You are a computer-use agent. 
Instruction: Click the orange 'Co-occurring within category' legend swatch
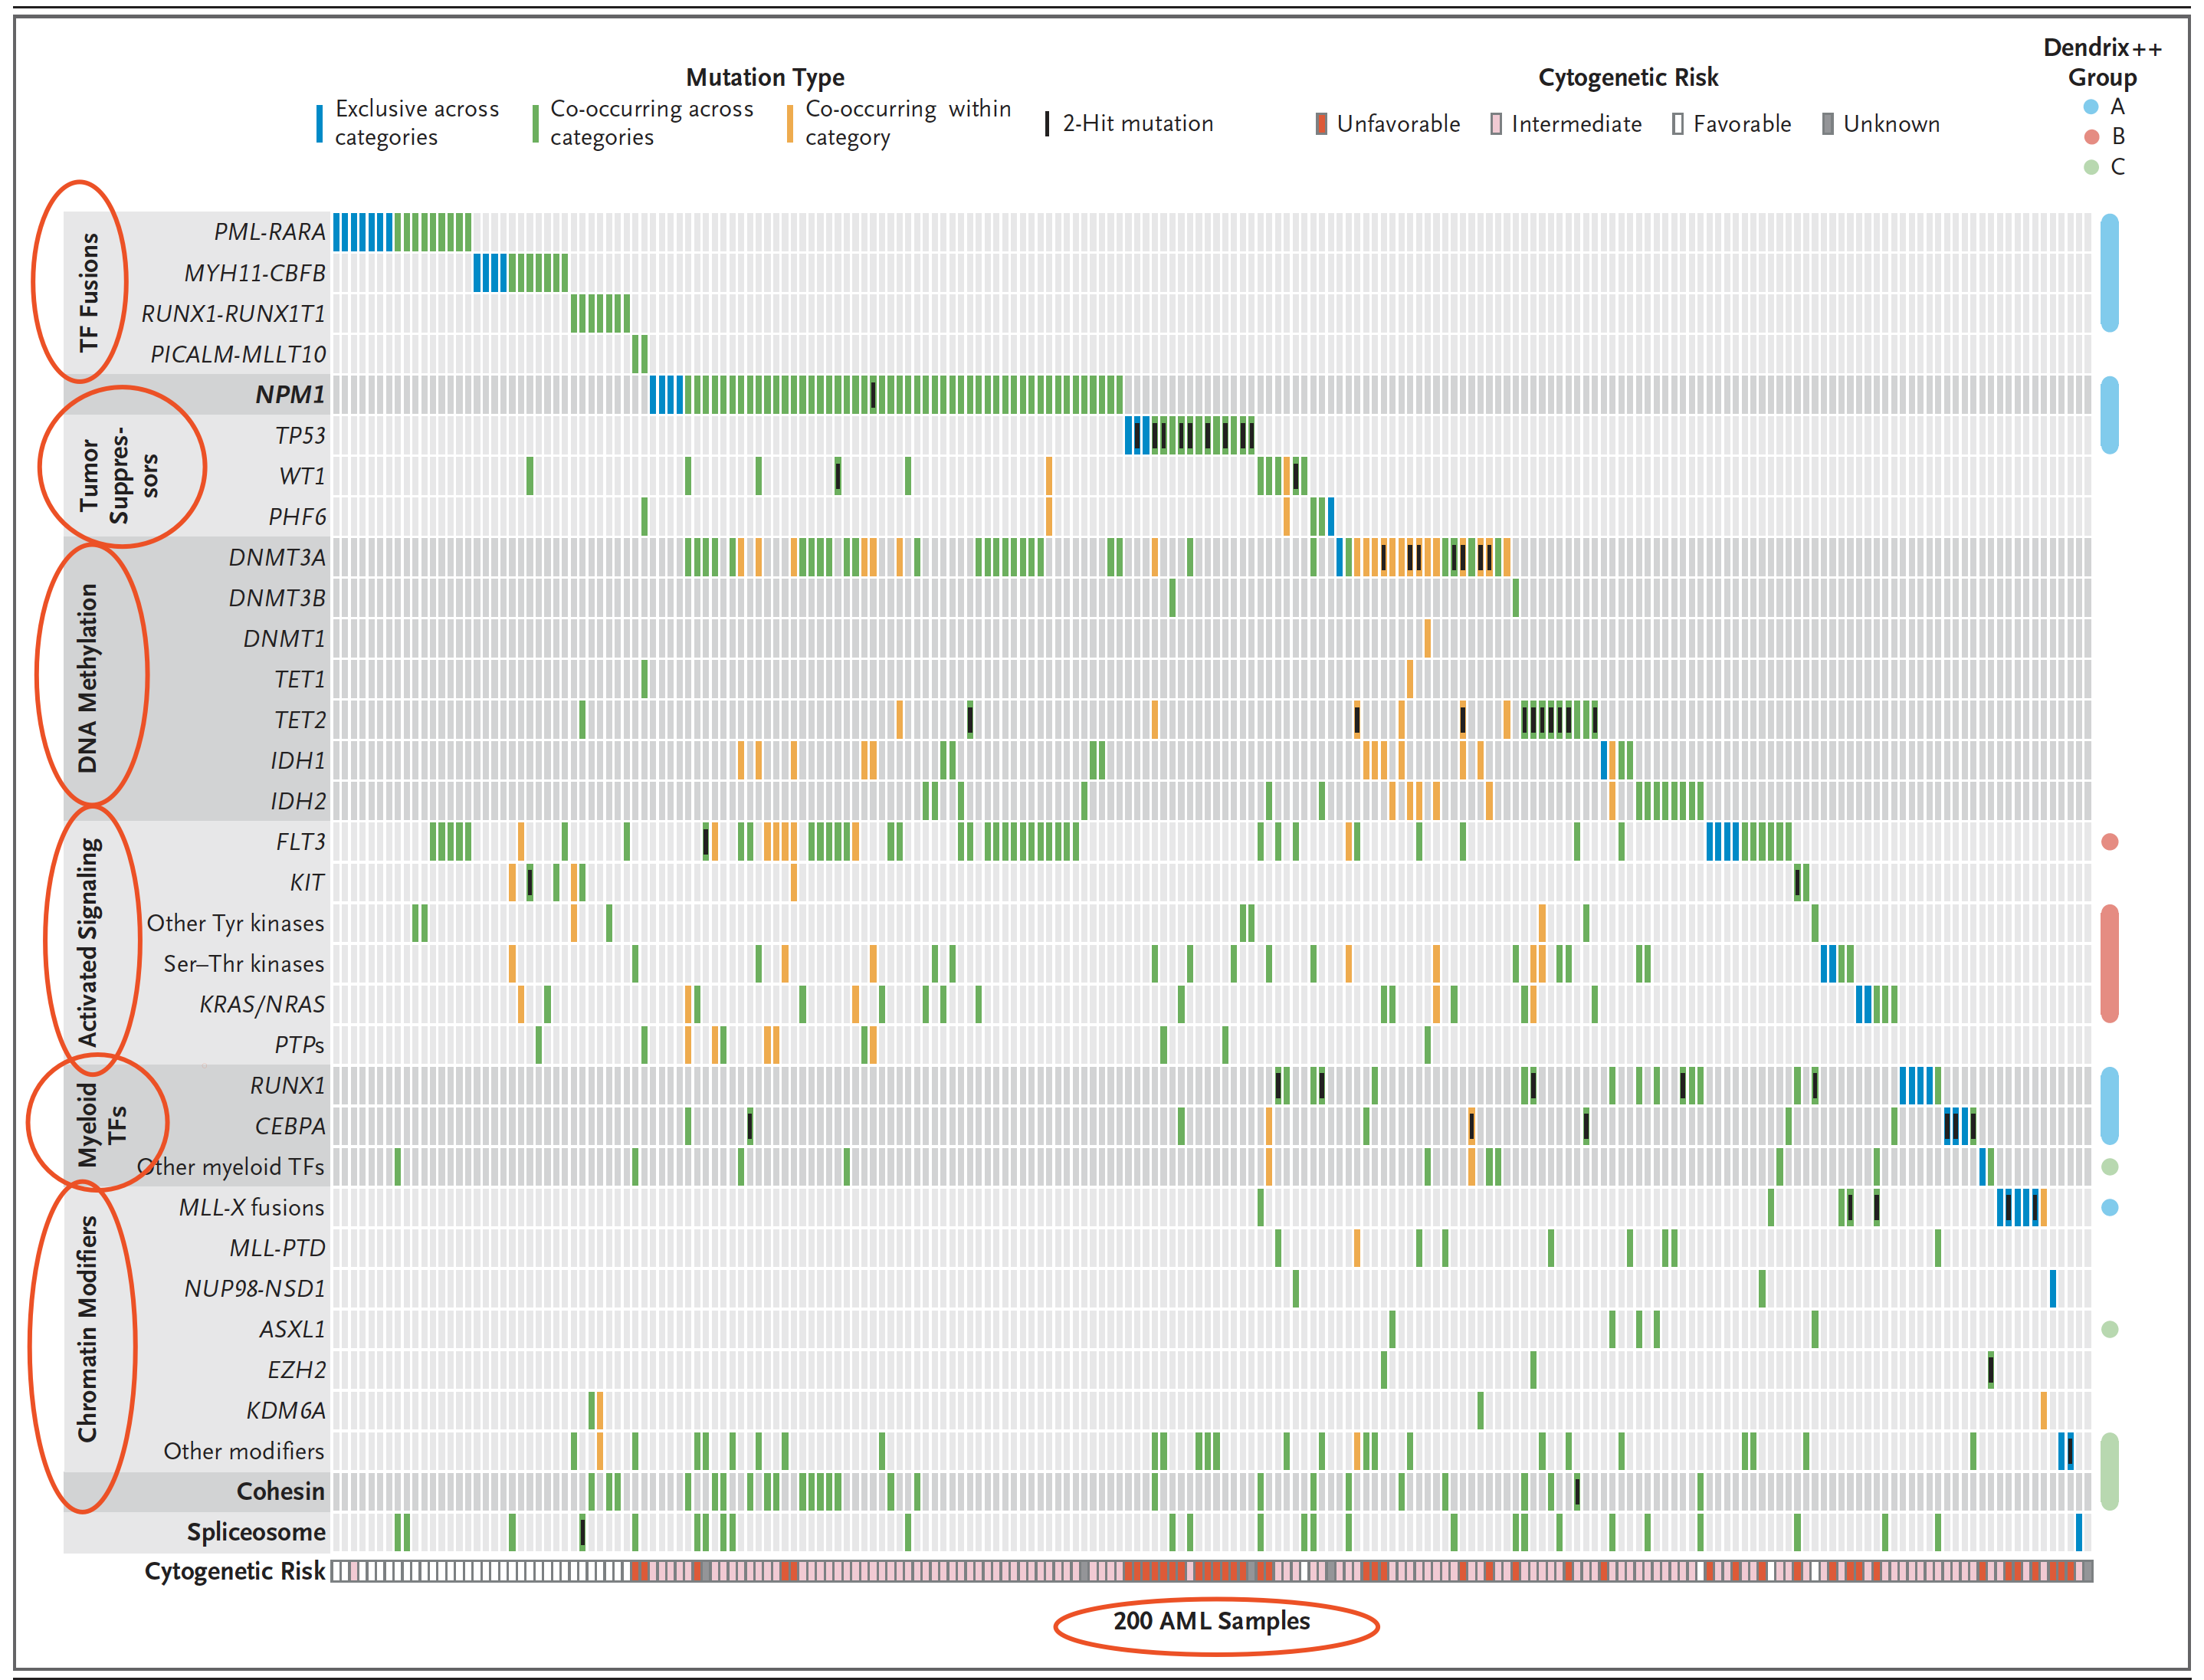(x=790, y=124)
